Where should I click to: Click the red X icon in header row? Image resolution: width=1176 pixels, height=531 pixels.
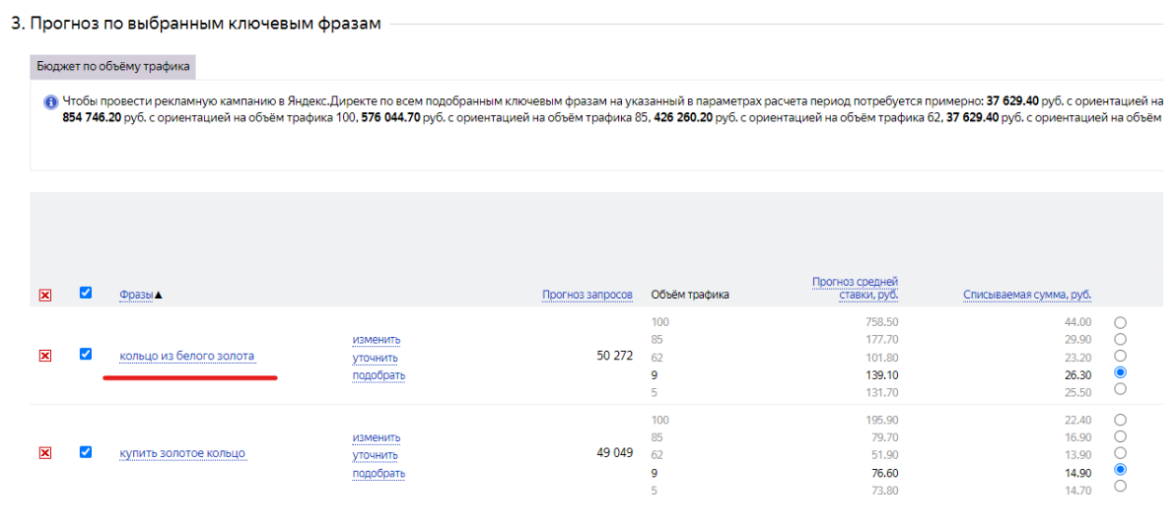tap(45, 295)
